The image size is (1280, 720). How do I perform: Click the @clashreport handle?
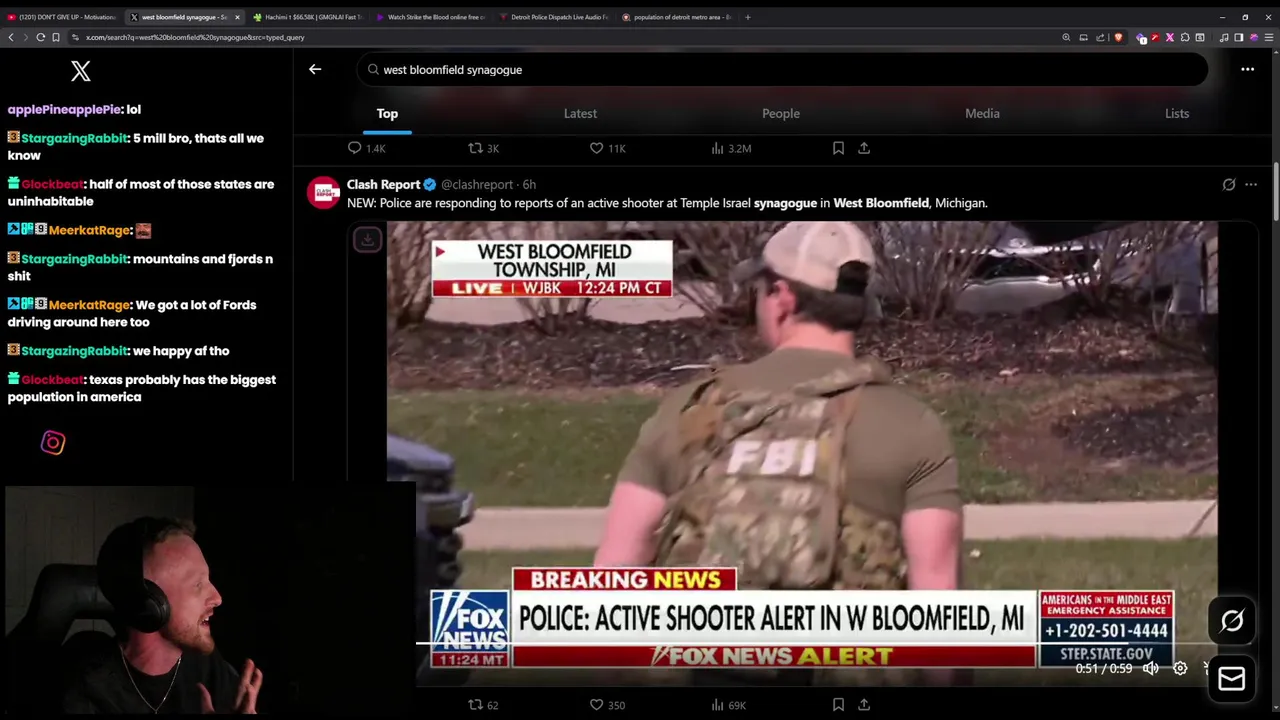[x=477, y=184]
